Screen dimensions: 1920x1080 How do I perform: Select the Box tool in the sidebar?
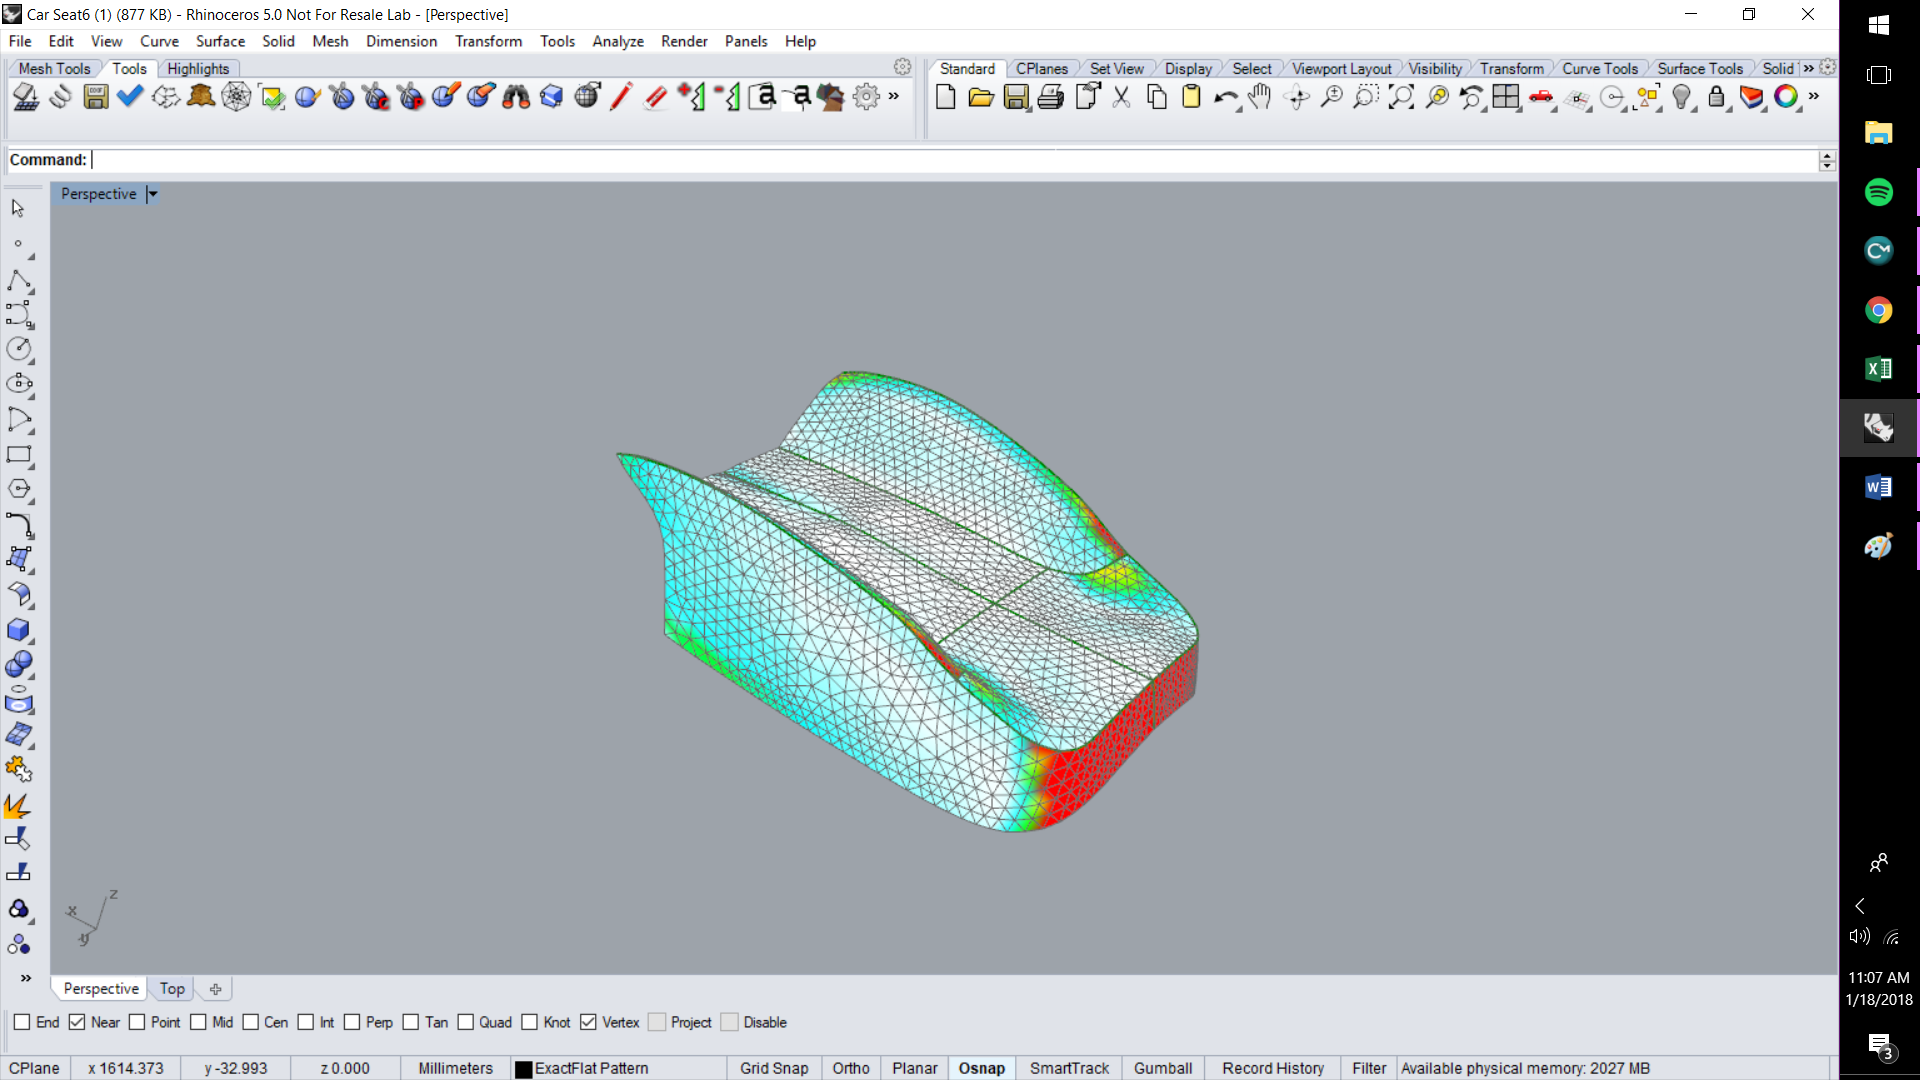pos(18,630)
